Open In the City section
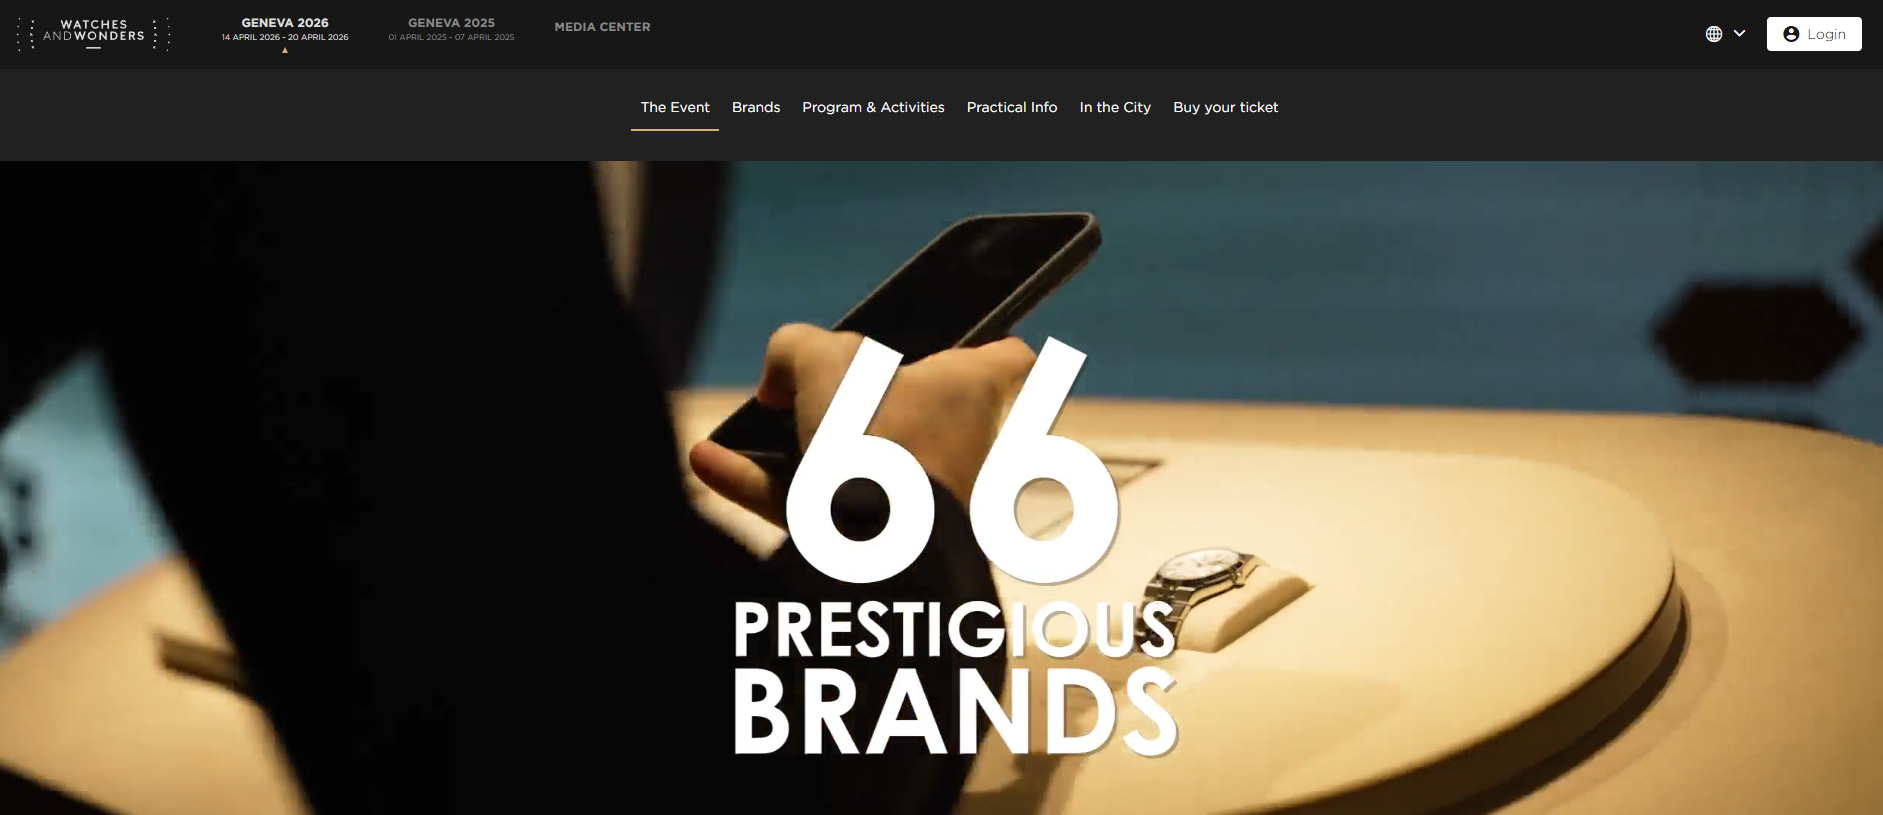Viewport: 1883px width, 815px height. click(1115, 107)
